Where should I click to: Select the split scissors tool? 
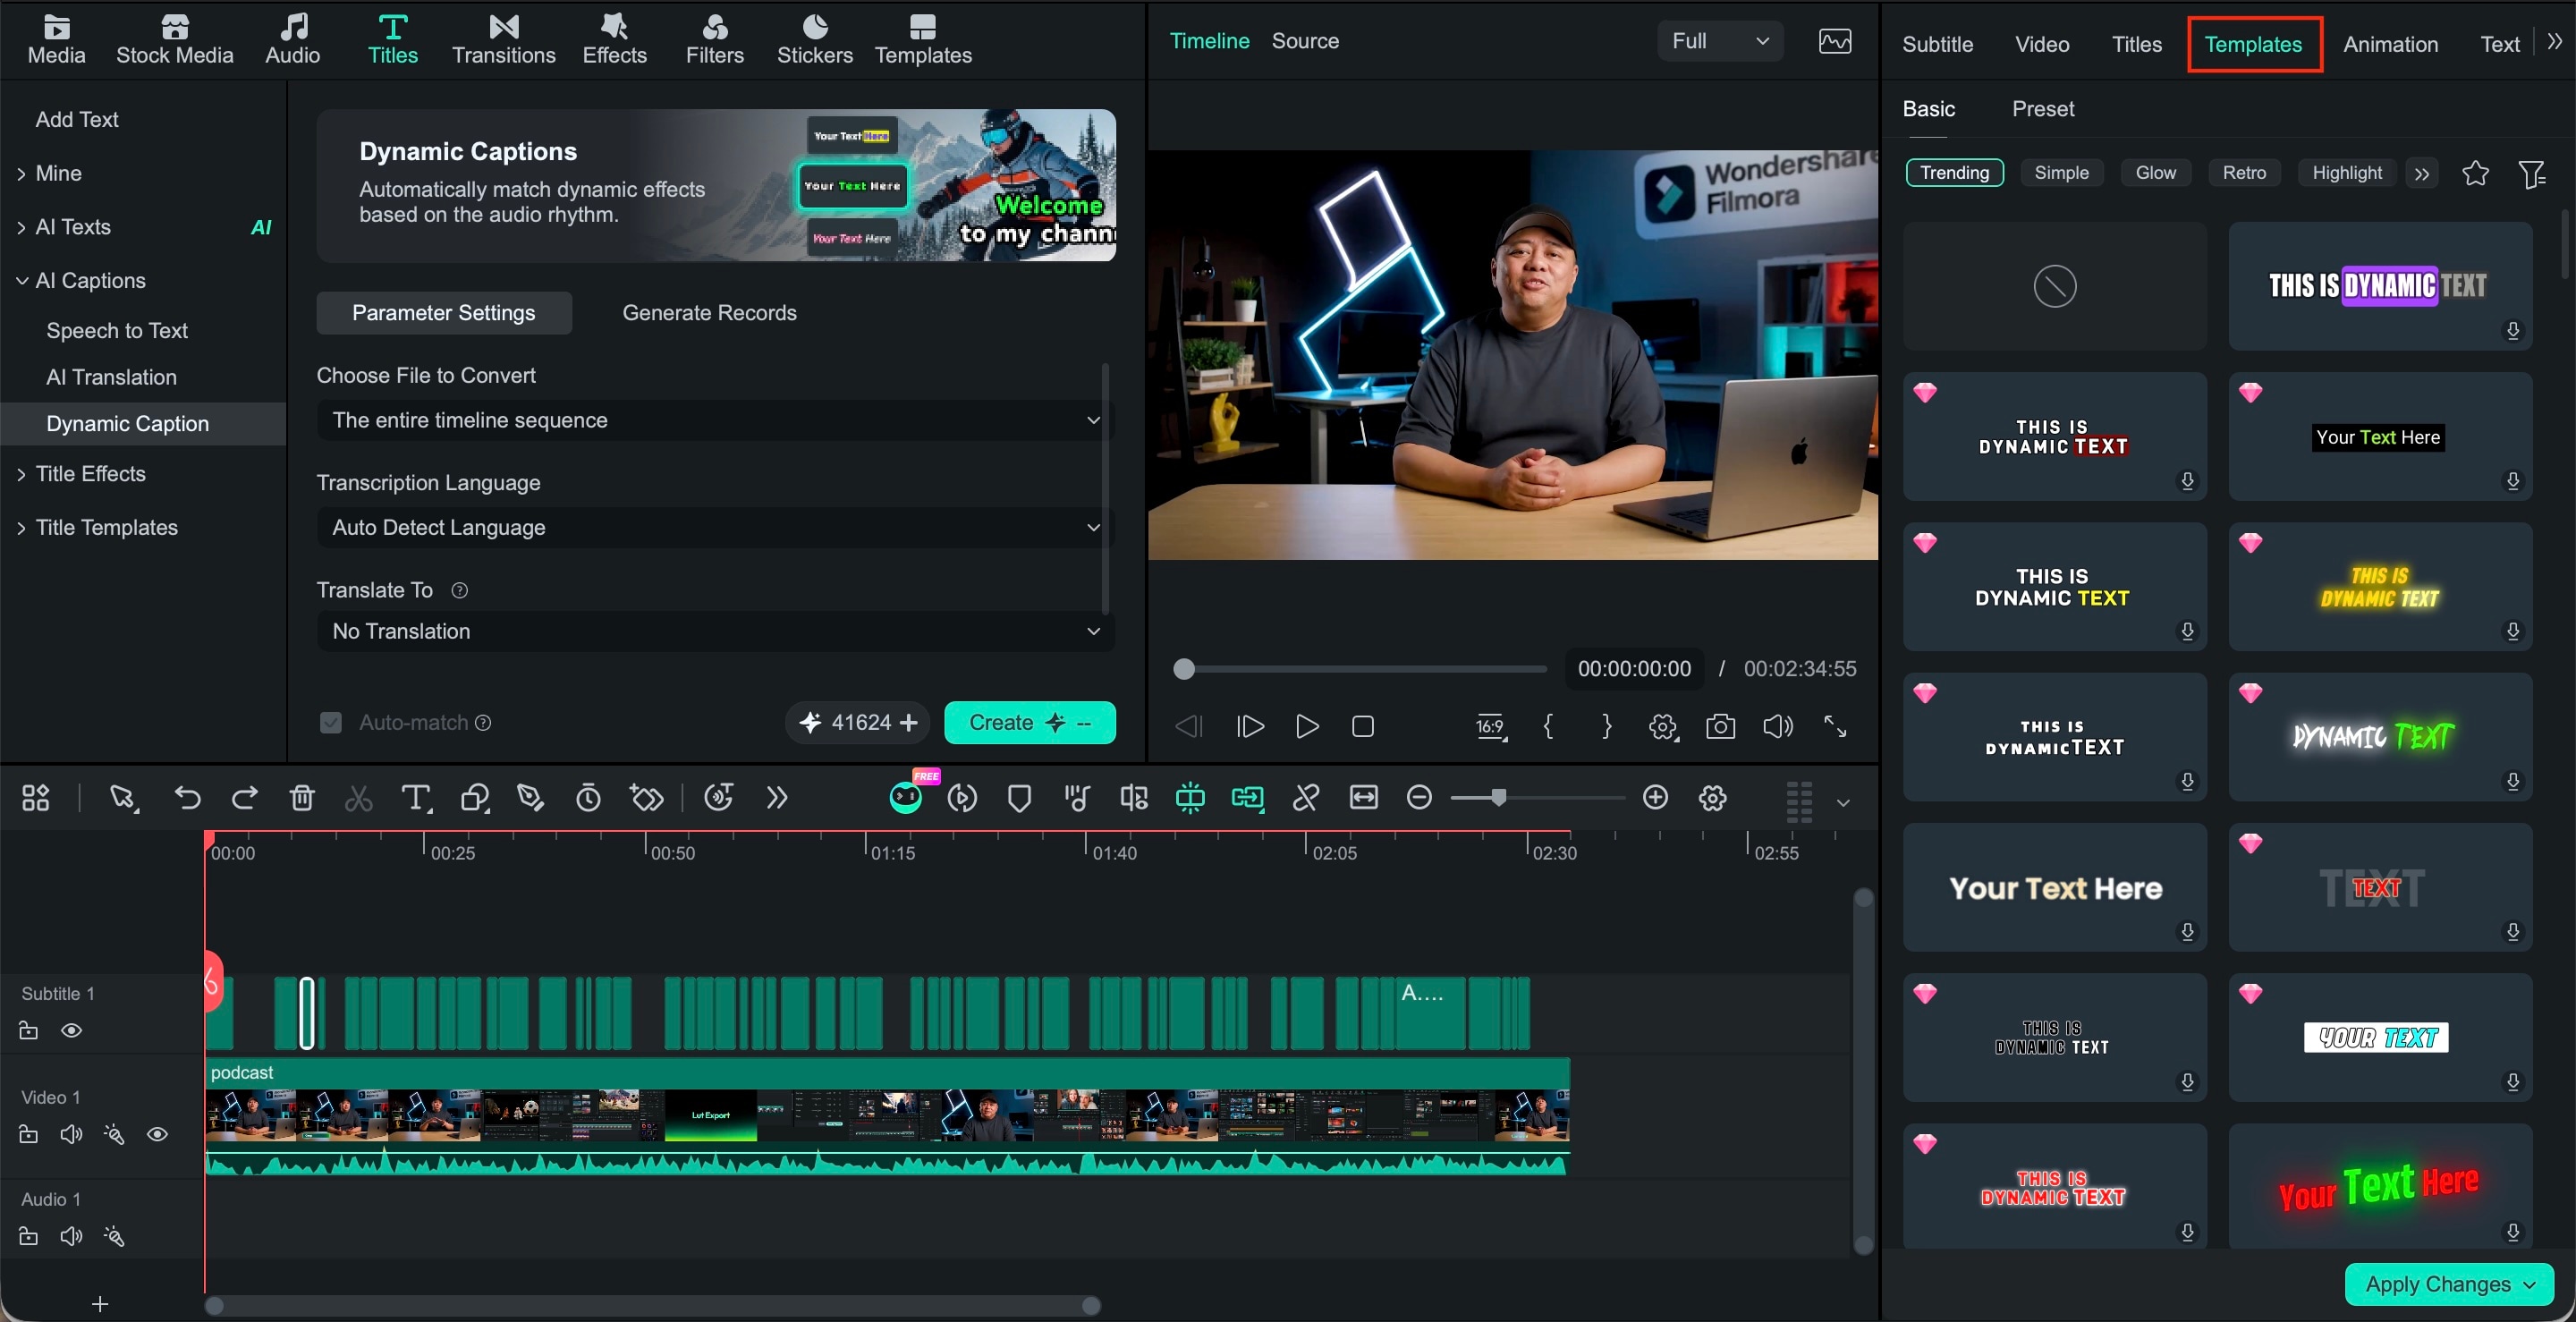[358, 797]
